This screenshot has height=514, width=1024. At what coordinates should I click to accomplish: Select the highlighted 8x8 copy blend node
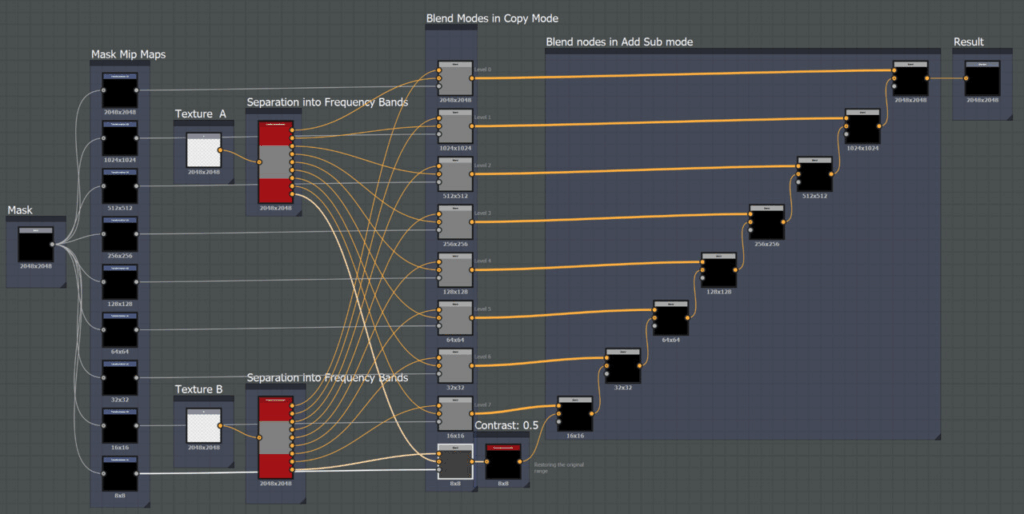tap(455, 462)
